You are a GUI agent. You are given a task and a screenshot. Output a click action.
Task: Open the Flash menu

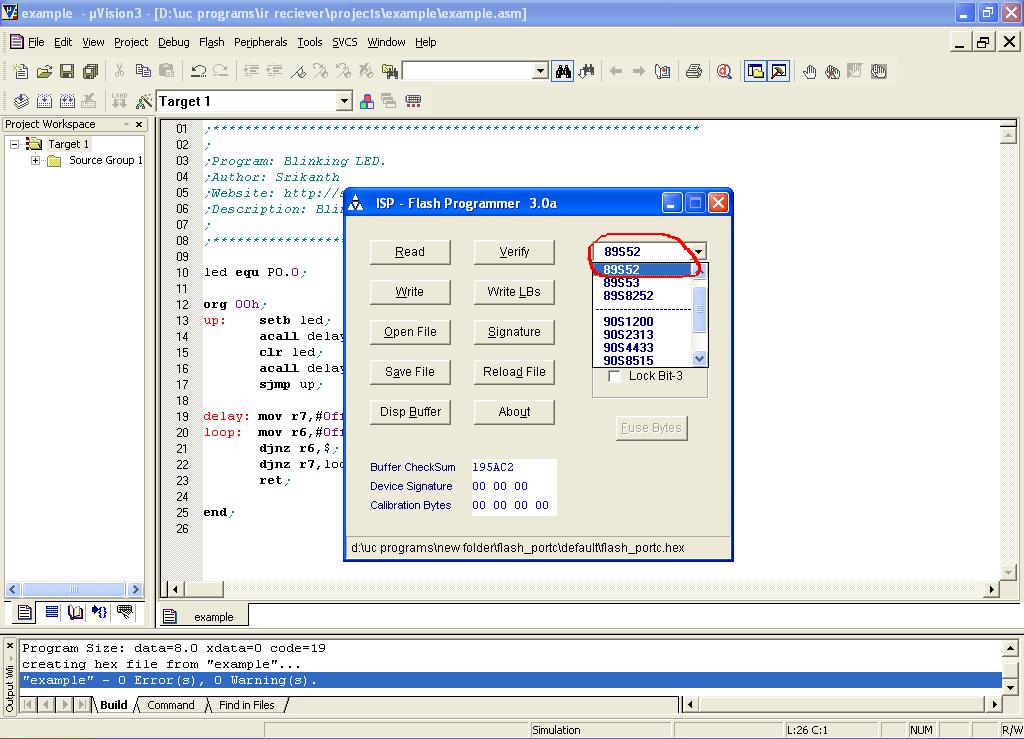[212, 42]
